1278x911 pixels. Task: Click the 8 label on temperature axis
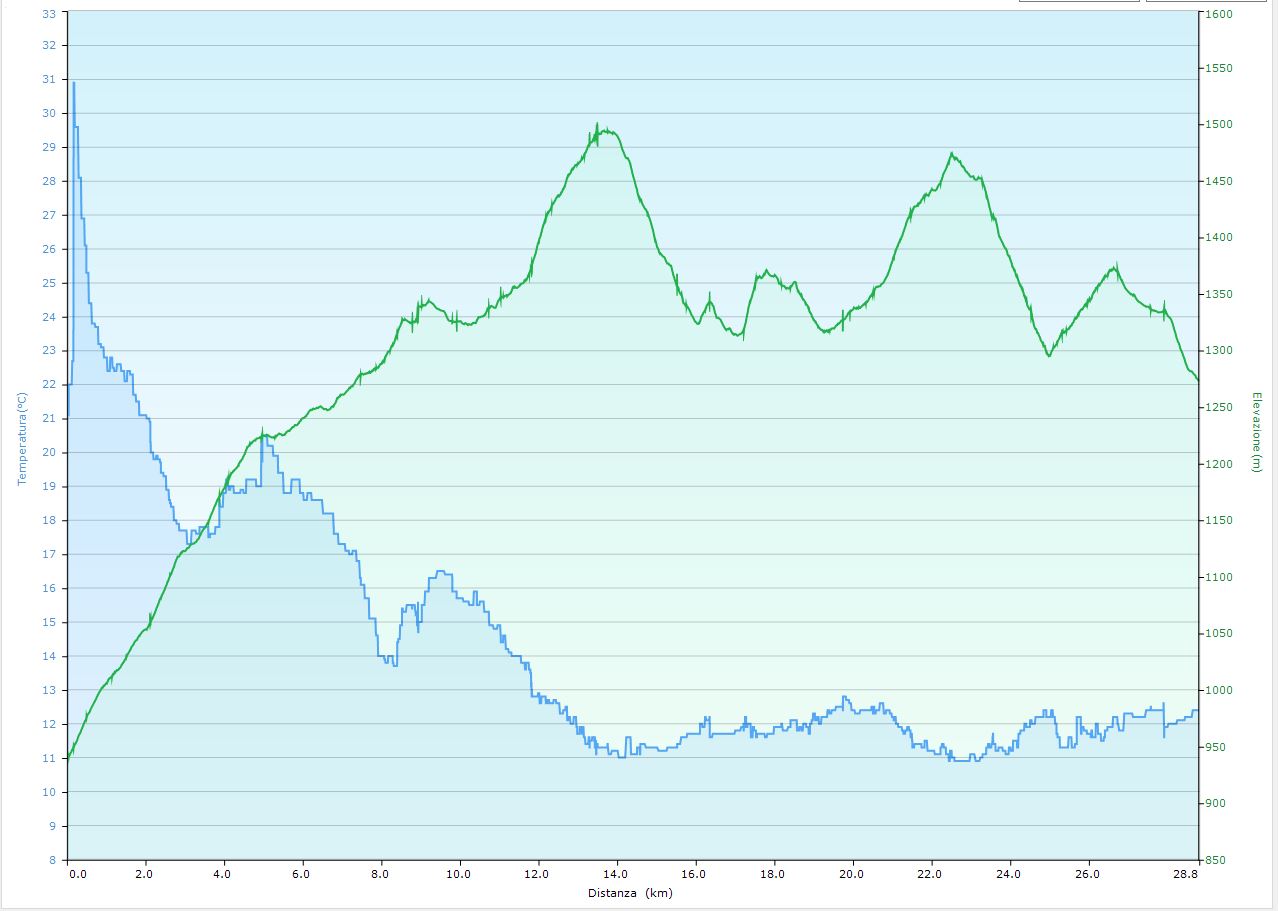pos(52,860)
